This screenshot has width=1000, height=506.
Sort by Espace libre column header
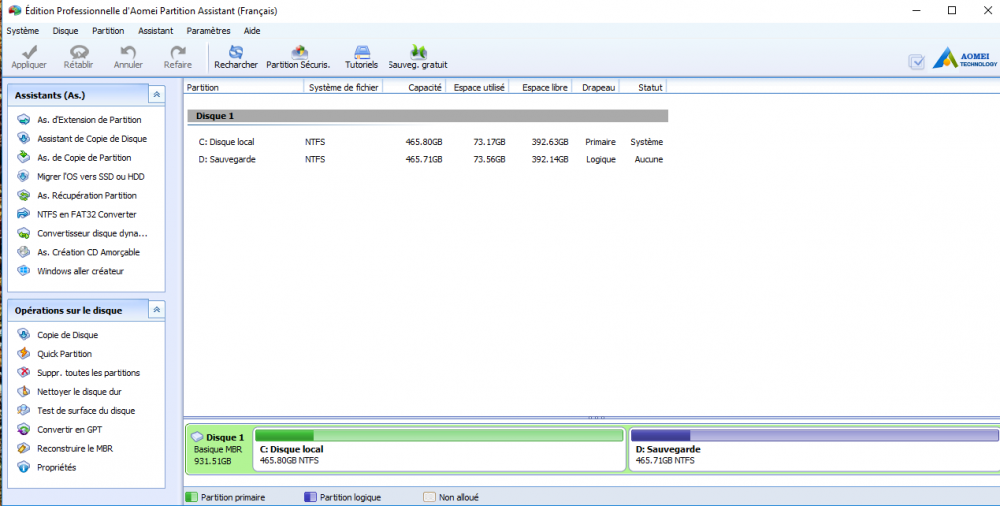(541, 87)
